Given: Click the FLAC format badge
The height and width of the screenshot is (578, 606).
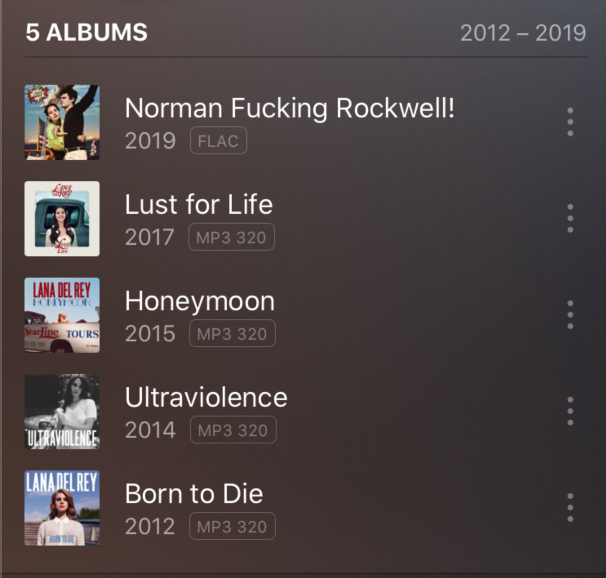Looking at the screenshot, I should [x=218, y=140].
